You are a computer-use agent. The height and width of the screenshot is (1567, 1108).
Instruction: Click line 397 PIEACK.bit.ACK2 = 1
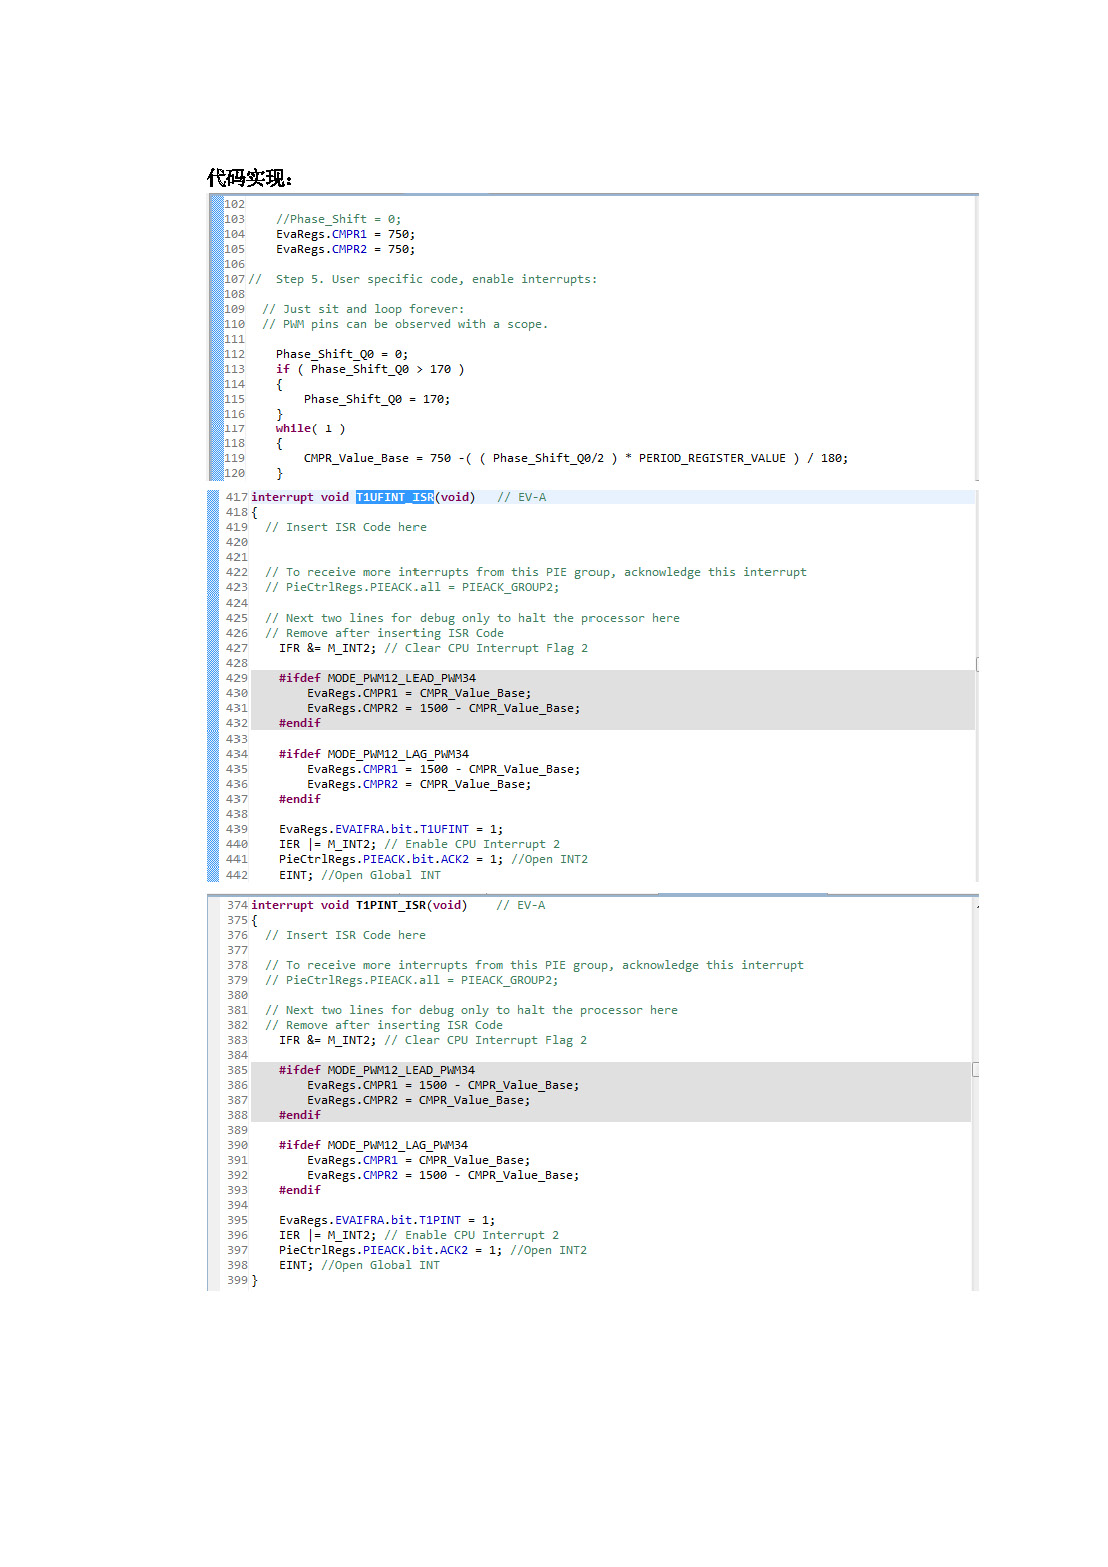tap(433, 1250)
